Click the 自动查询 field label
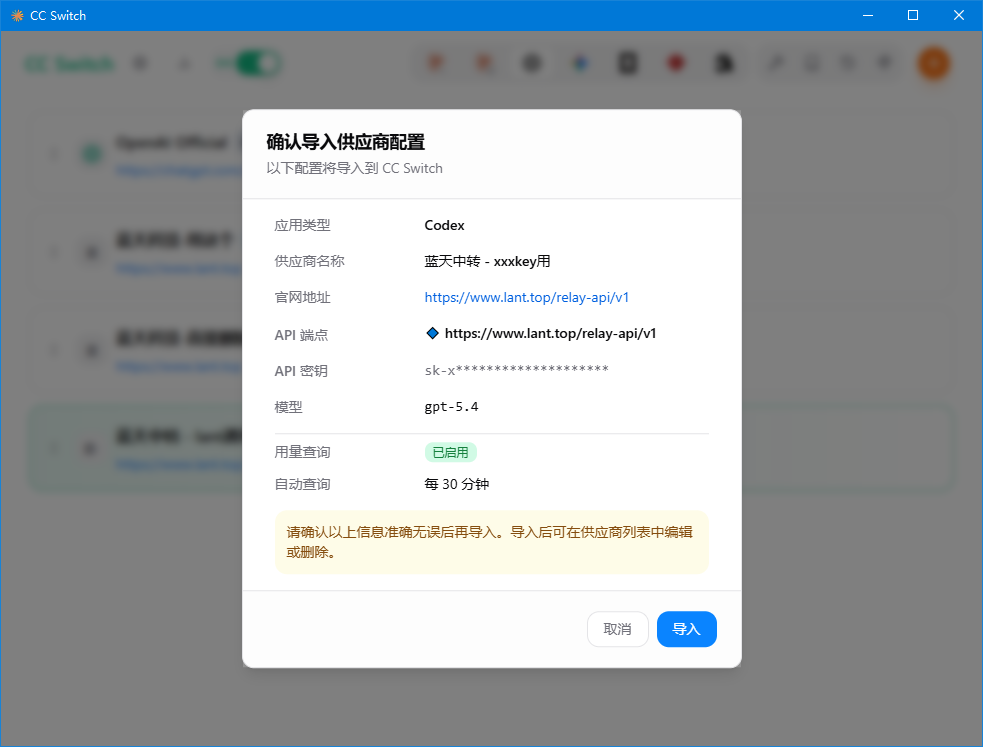This screenshot has width=983, height=747. (x=302, y=484)
